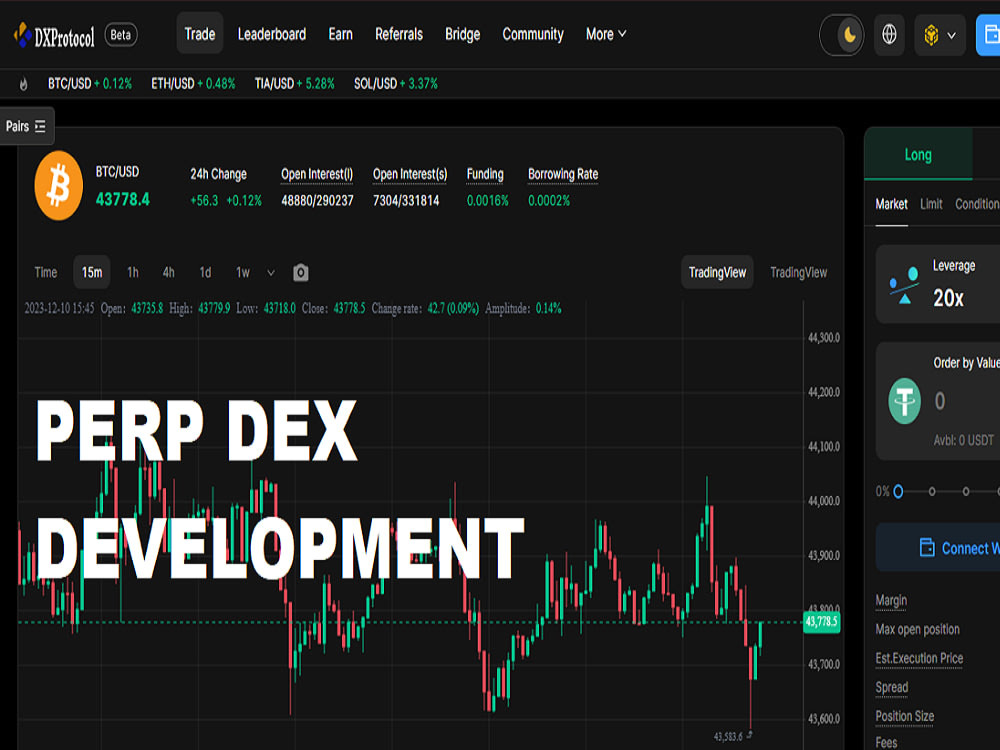Click the leverage balance icon

point(904,285)
